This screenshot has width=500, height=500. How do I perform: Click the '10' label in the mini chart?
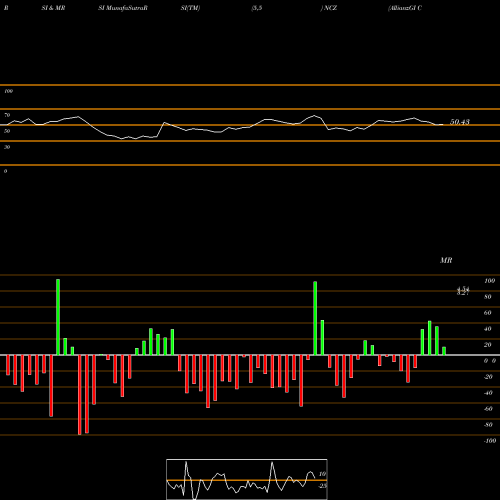tap(322, 474)
